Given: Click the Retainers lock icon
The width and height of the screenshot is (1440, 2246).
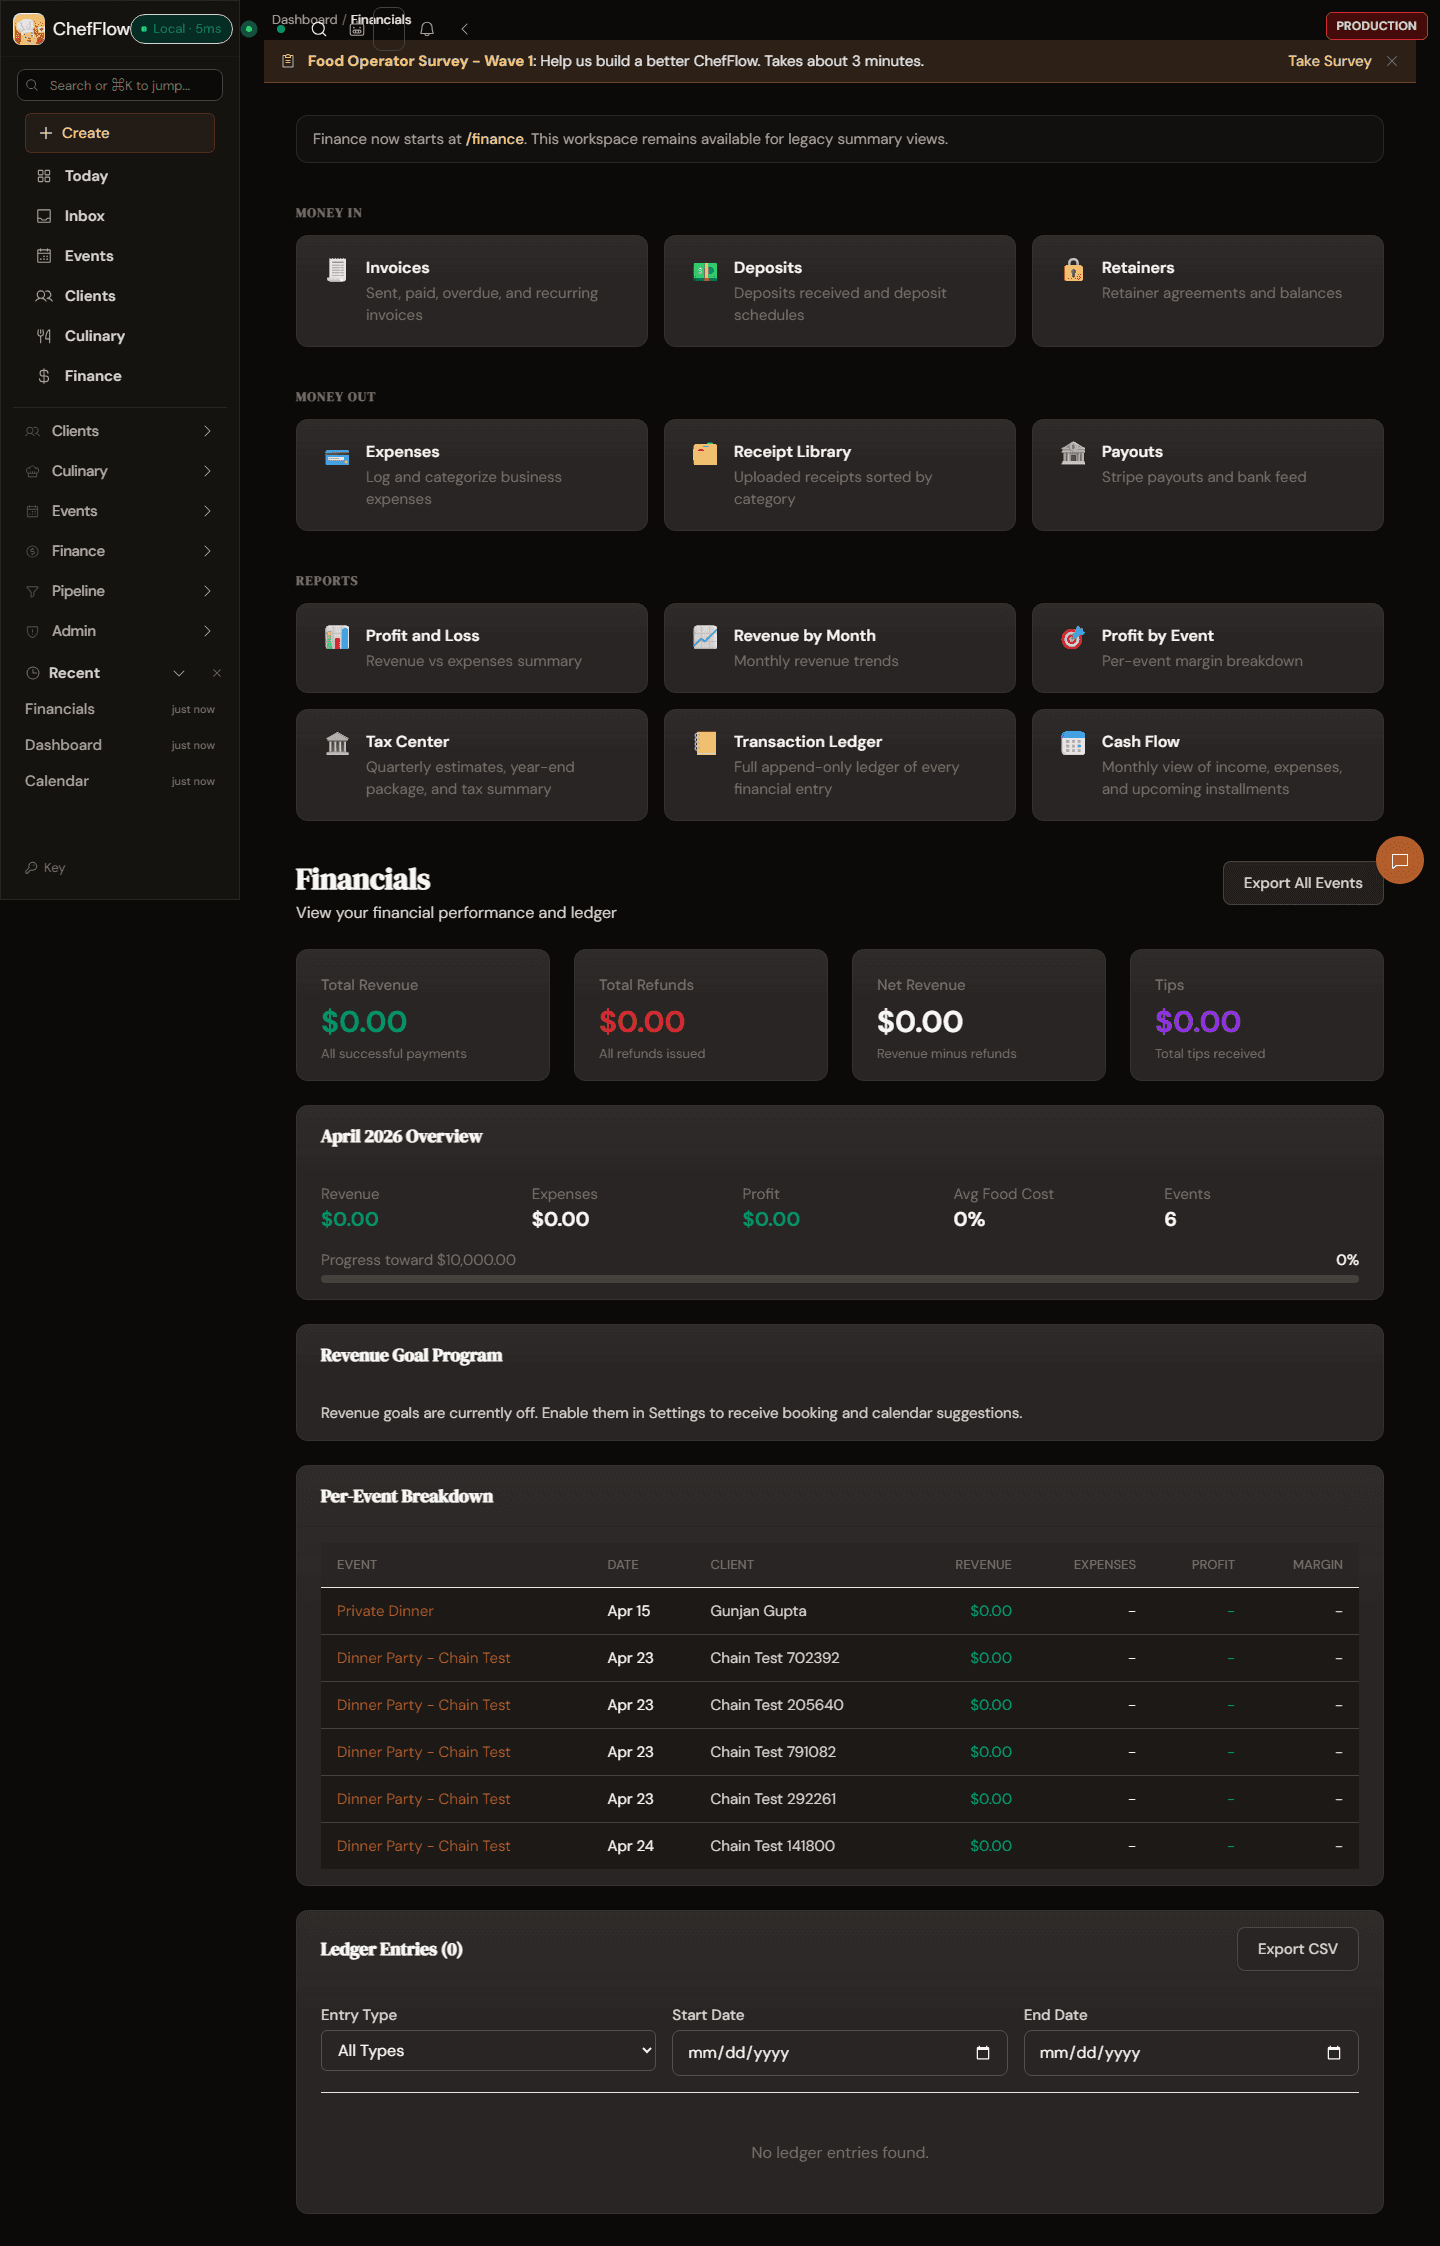Looking at the screenshot, I should pyautogui.click(x=1073, y=269).
